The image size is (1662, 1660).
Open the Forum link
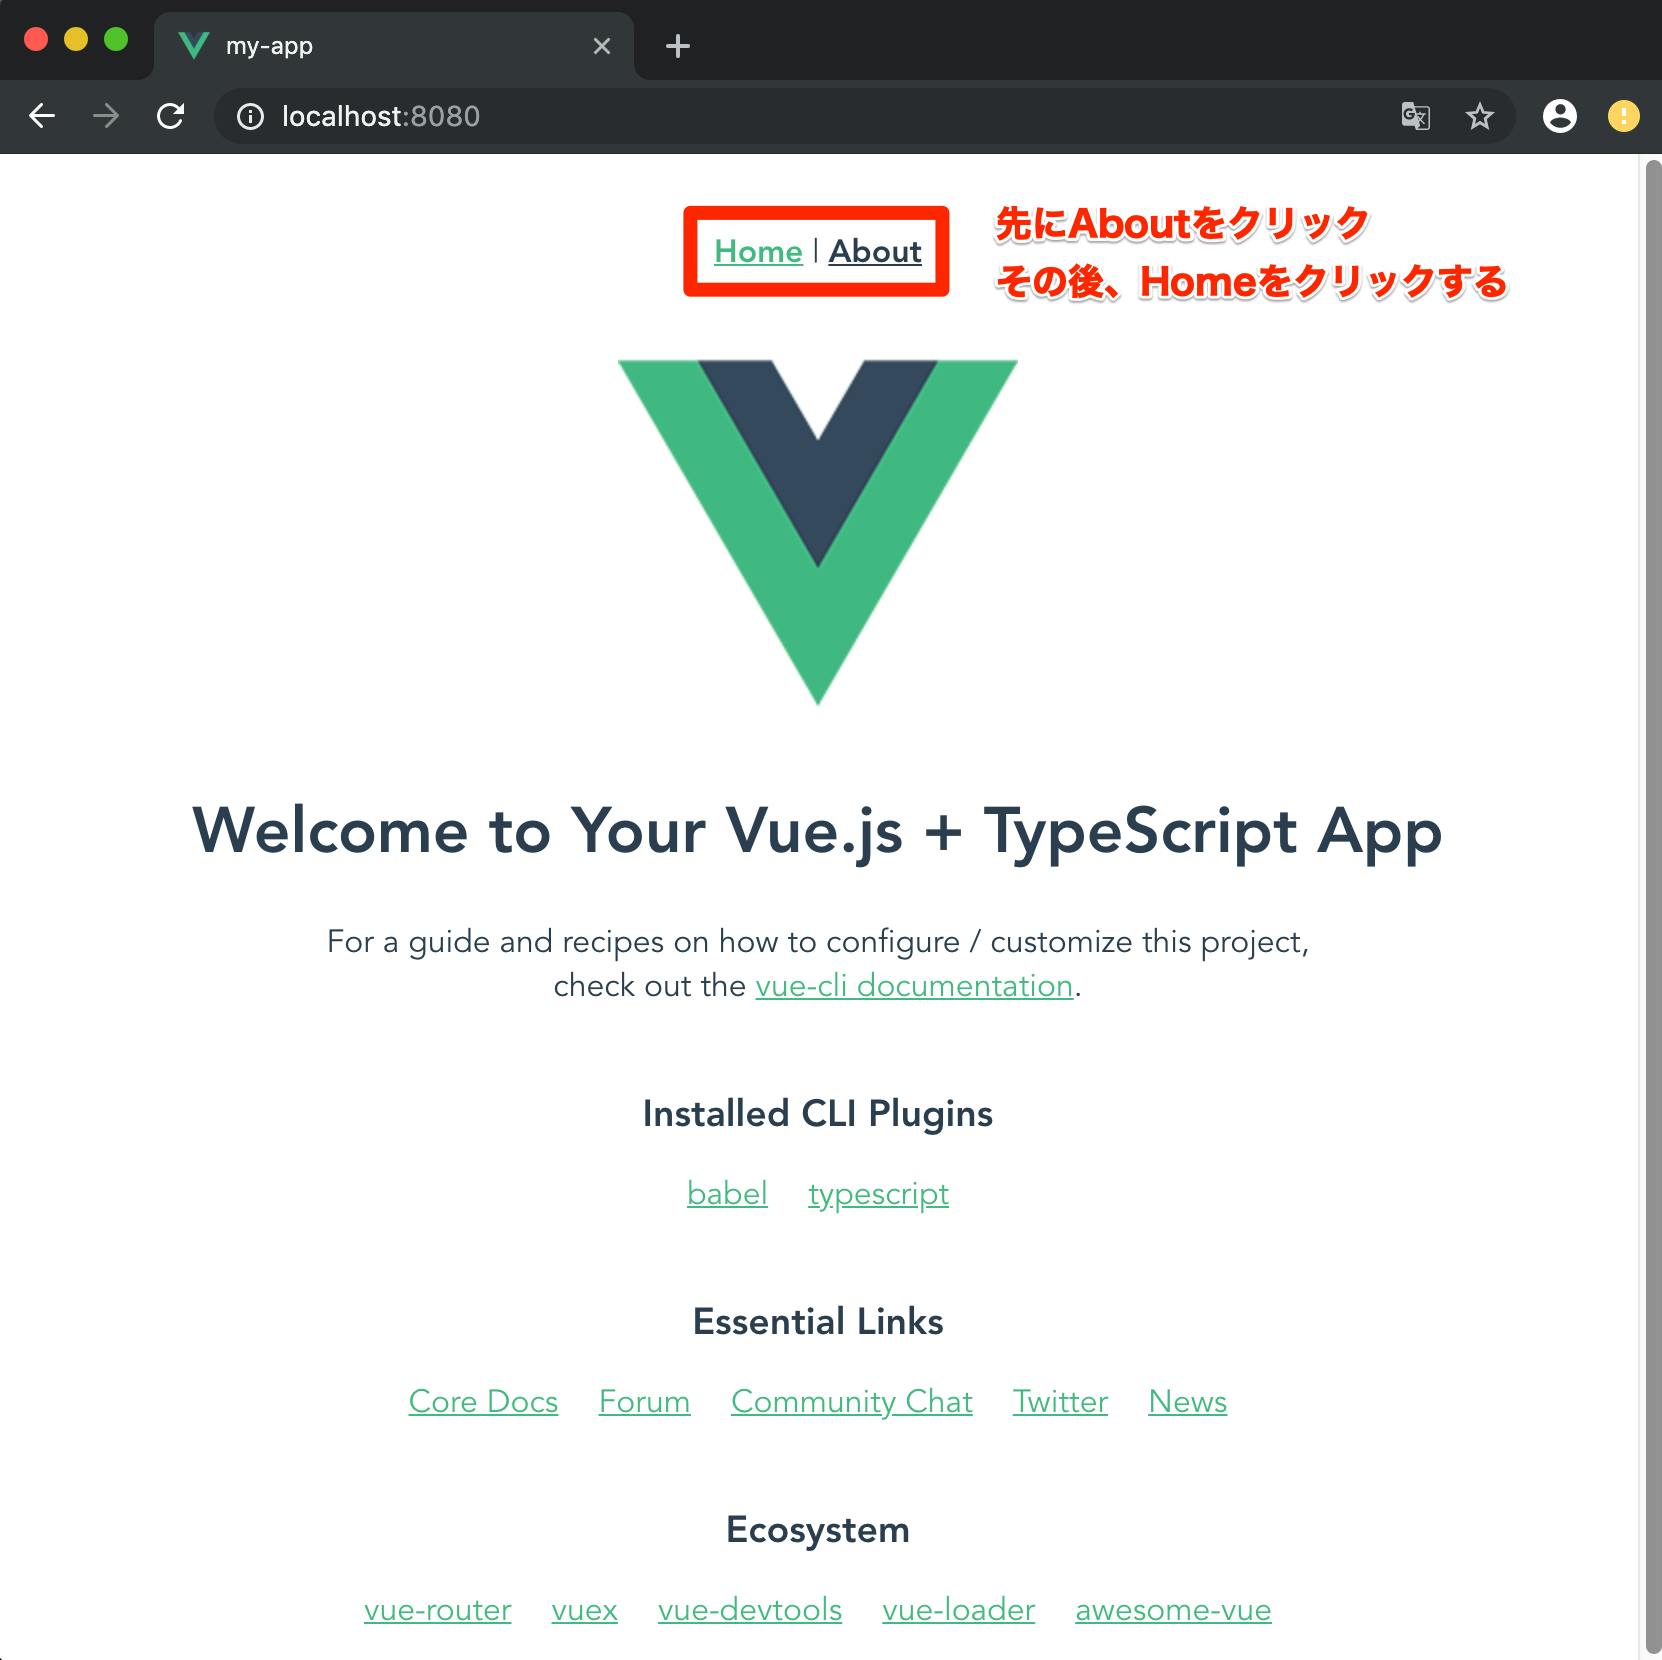tap(644, 1401)
